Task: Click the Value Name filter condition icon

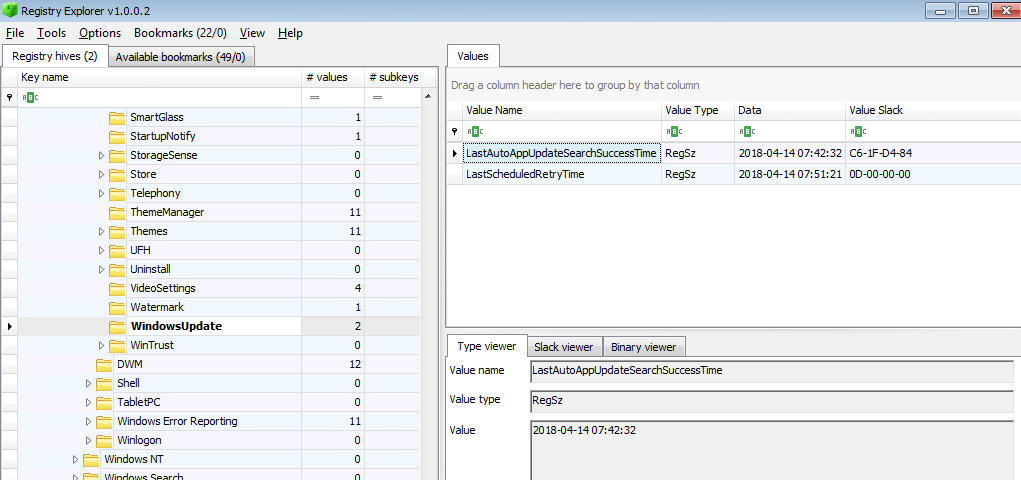Action: pos(475,132)
